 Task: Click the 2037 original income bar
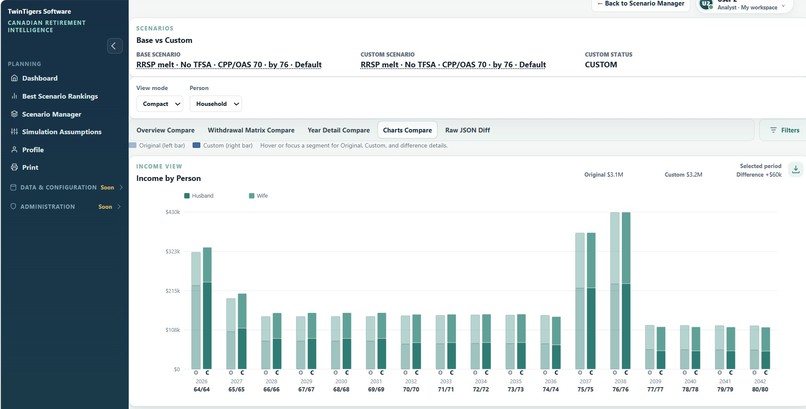[x=580, y=301]
